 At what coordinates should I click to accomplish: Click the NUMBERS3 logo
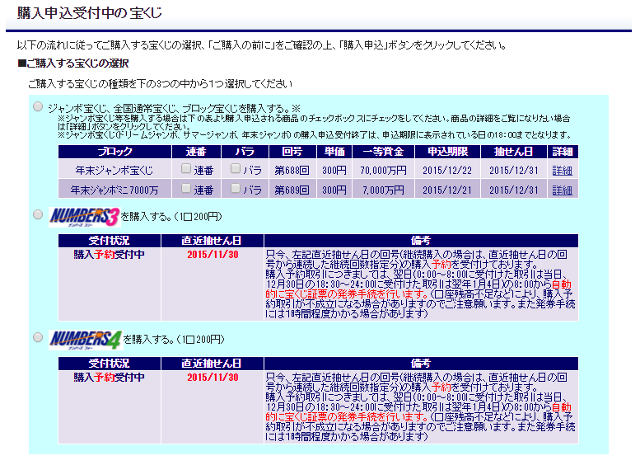[x=84, y=217]
